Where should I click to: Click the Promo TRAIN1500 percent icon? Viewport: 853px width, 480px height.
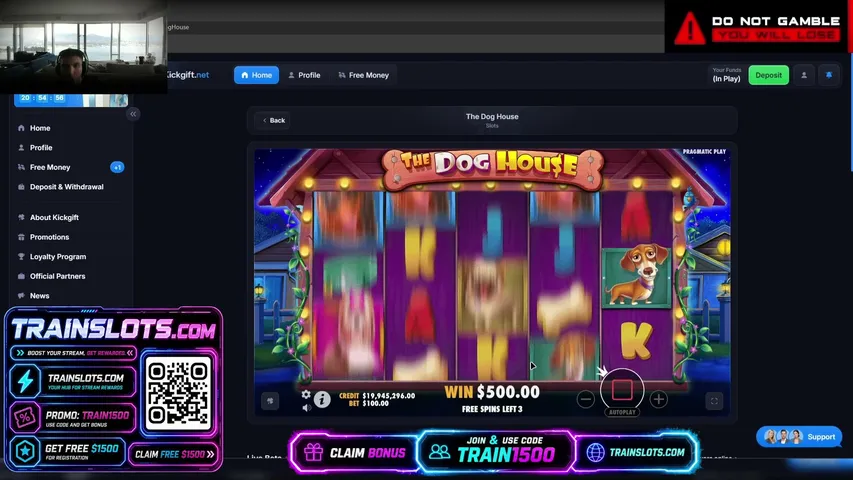(25, 417)
